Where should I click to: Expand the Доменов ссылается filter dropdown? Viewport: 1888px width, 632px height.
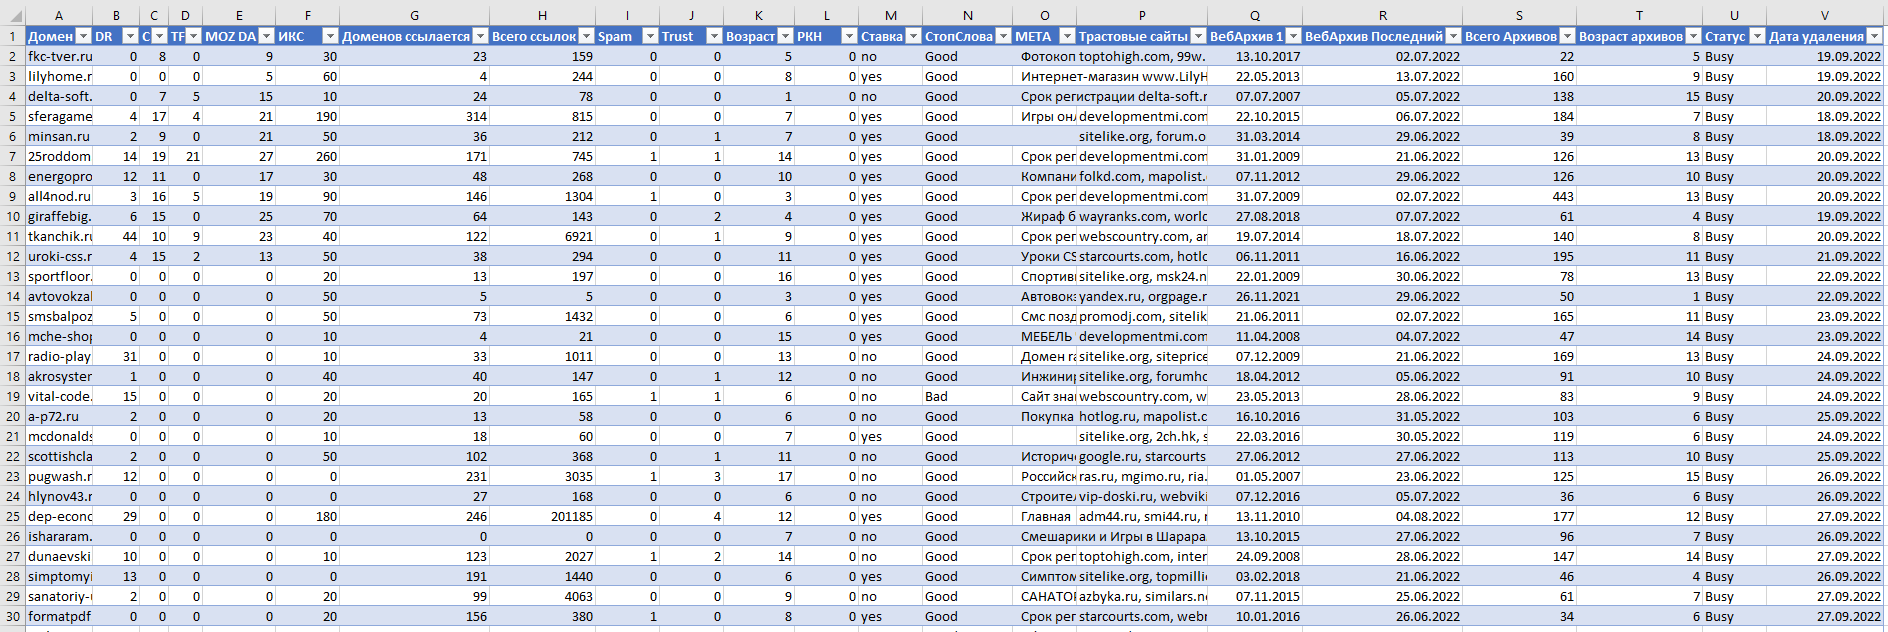click(479, 36)
